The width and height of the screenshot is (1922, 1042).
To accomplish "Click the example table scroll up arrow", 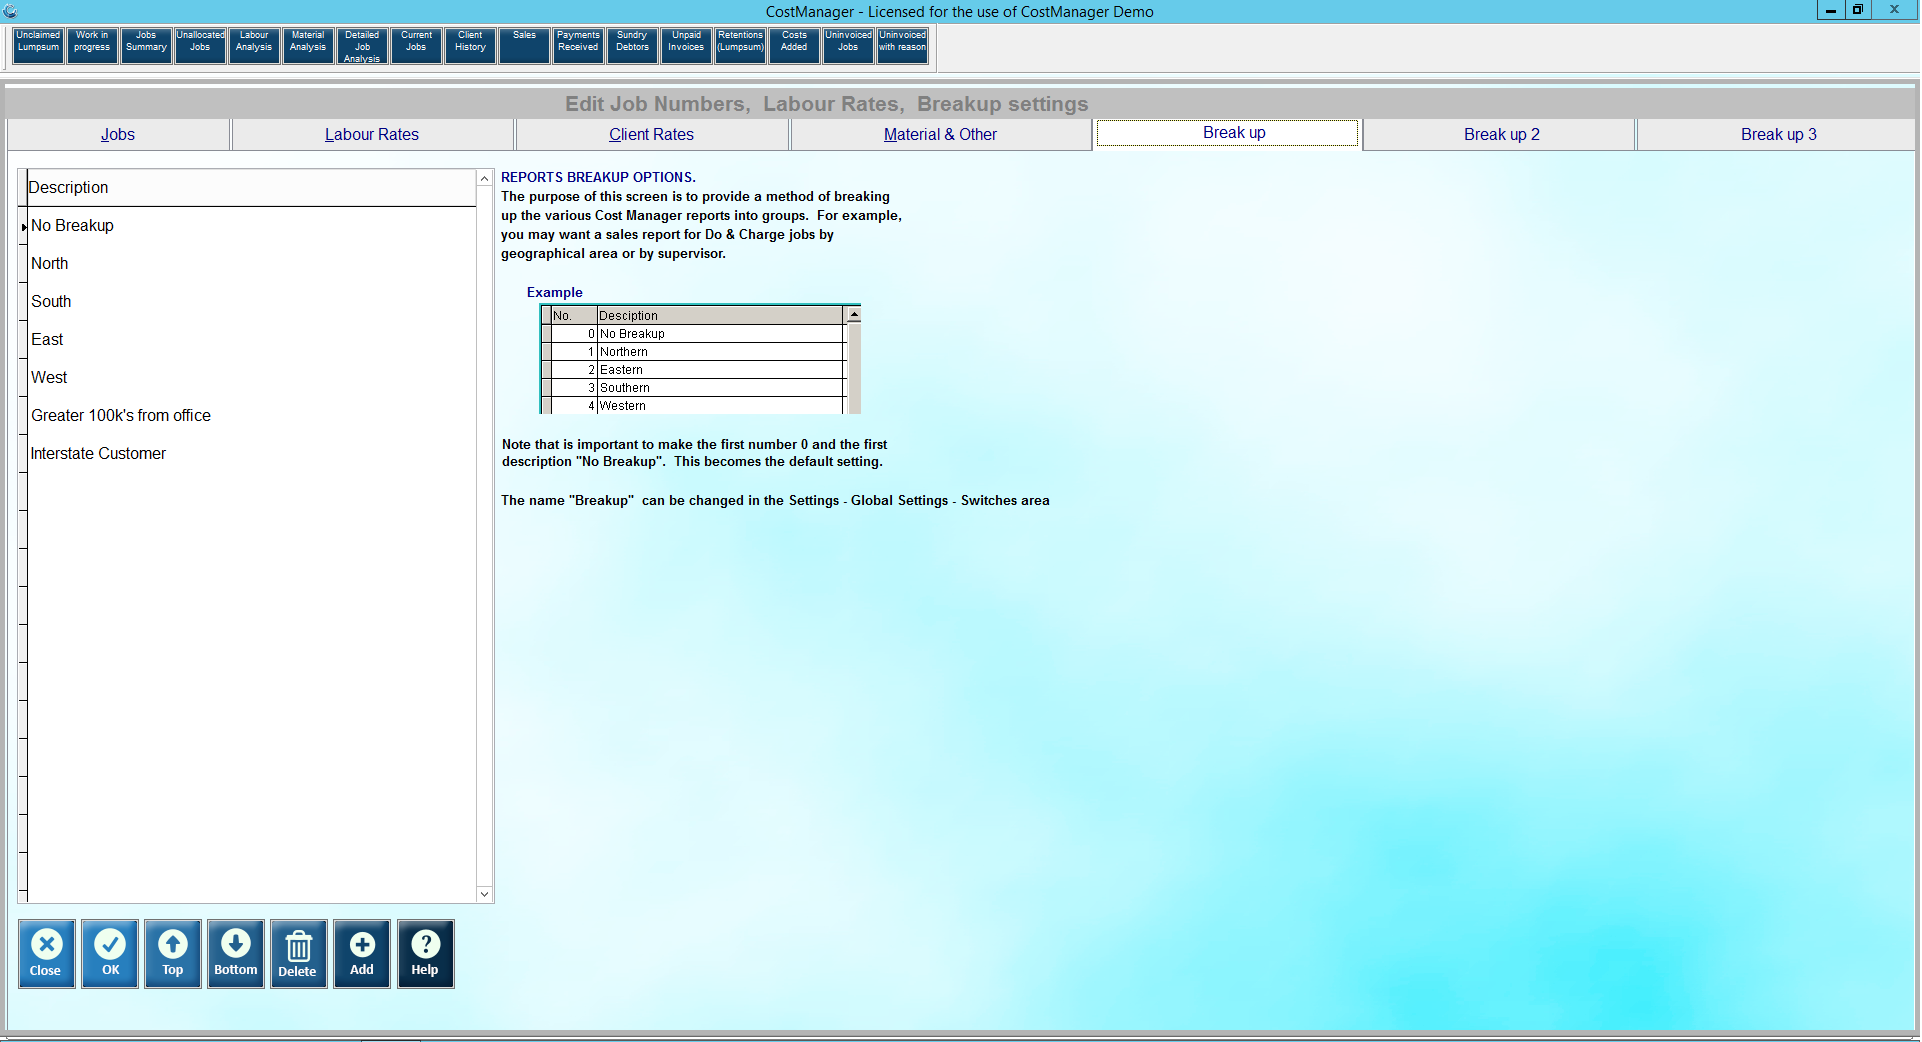I will 854,315.
